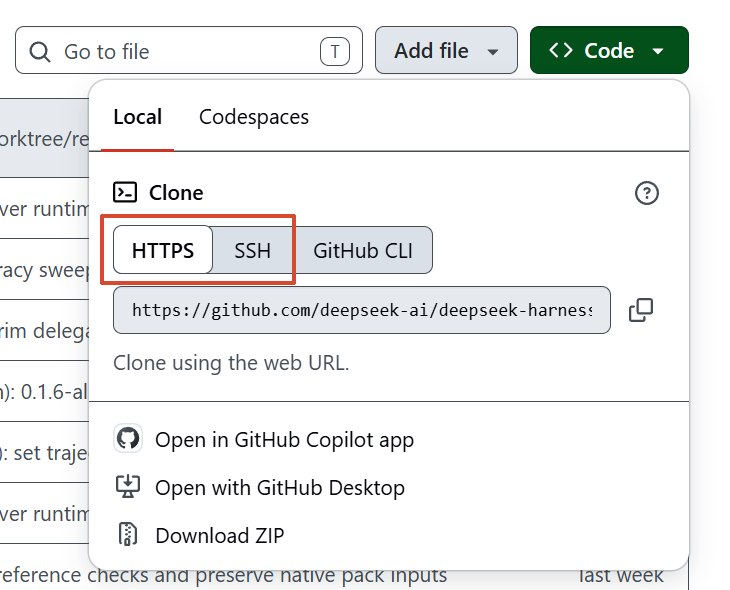Select the GitHub CLI clone option
This screenshot has height=590, width=730.
[x=363, y=251]
